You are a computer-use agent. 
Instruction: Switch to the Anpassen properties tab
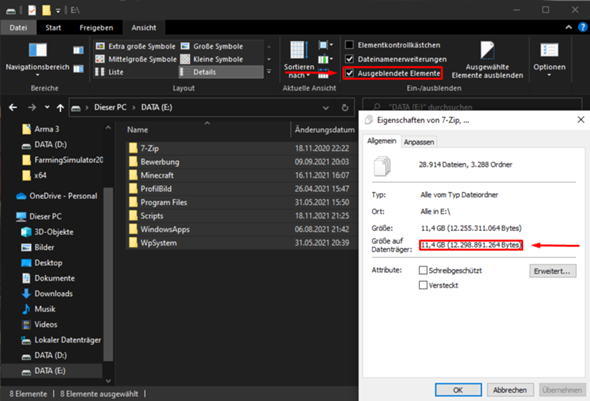coord(419,142)
